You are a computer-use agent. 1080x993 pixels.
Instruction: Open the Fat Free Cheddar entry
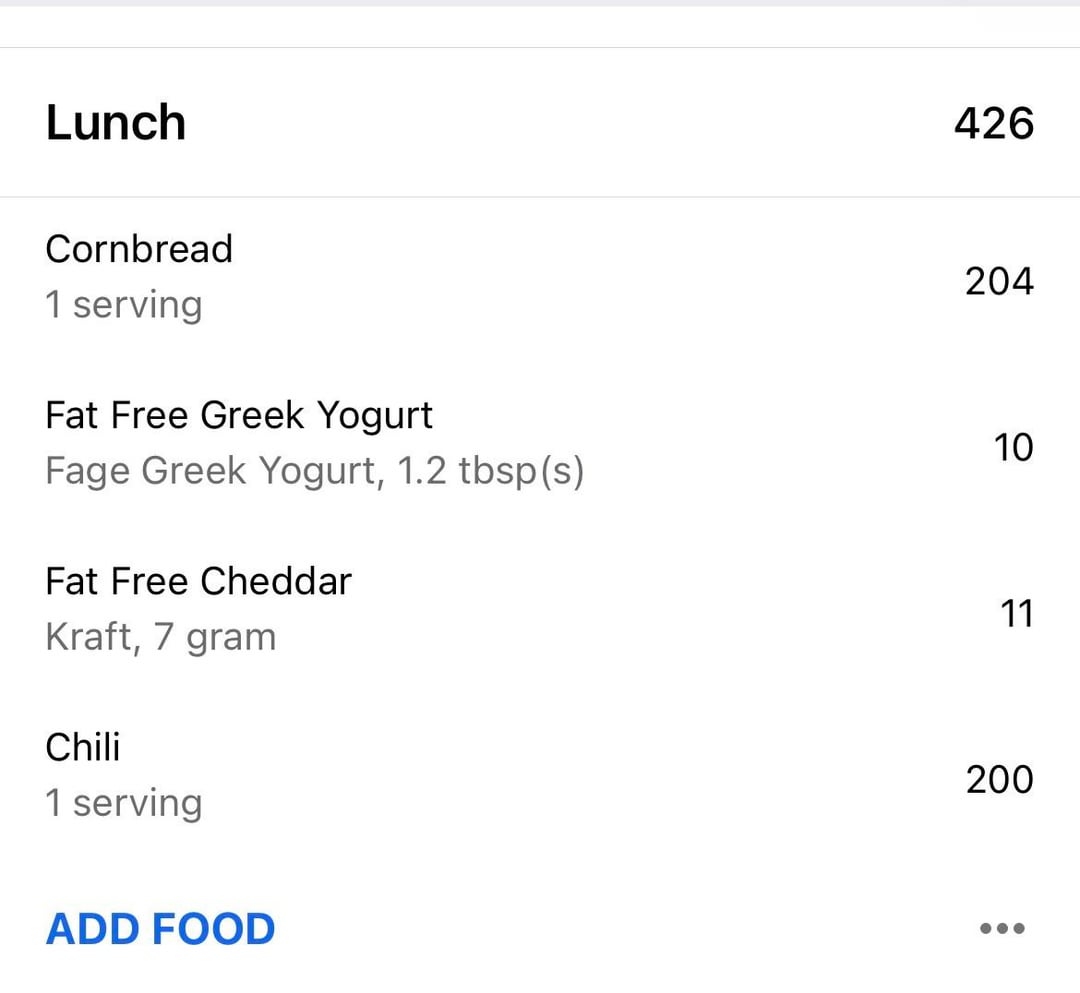click(x=198, y=581)
